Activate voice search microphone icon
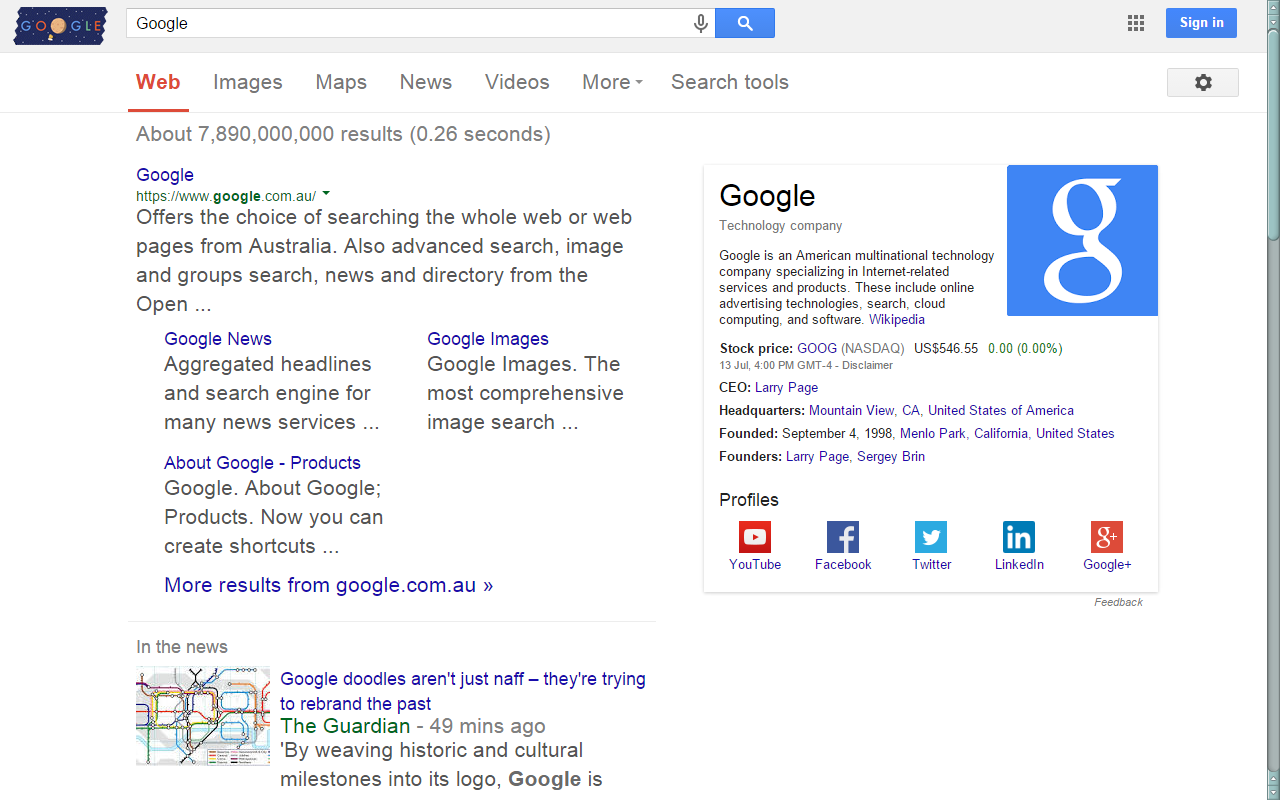 pos(701,23)
